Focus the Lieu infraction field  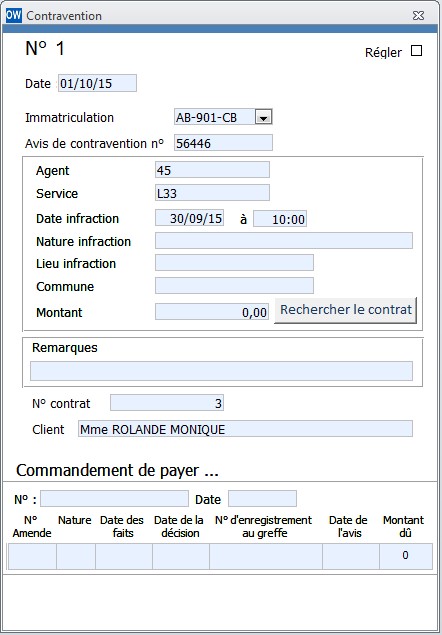[x=234, y=263]
